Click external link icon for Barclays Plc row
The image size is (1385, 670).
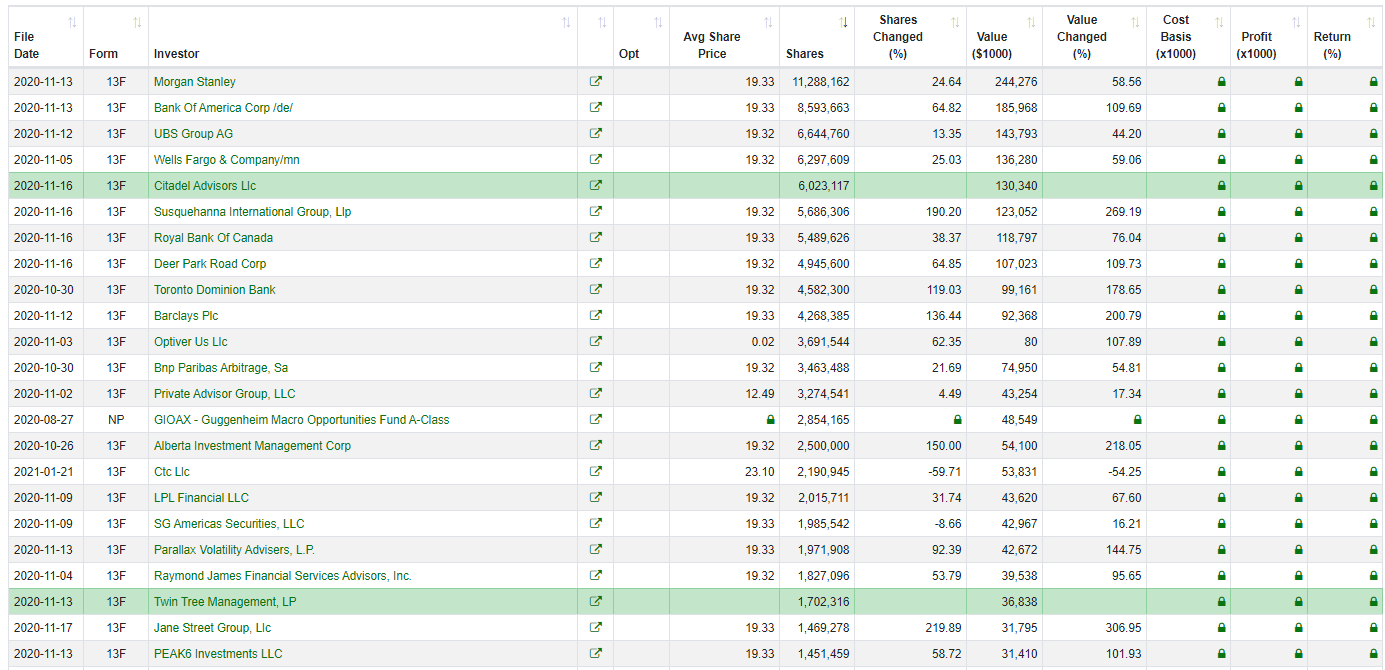(596, 316)
